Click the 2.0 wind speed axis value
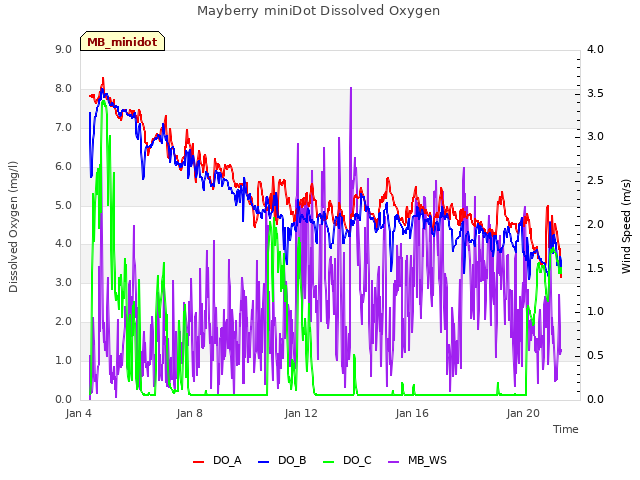Image resolution: width=640 pixels, height=480 pixels. click(x=596, y=224)
